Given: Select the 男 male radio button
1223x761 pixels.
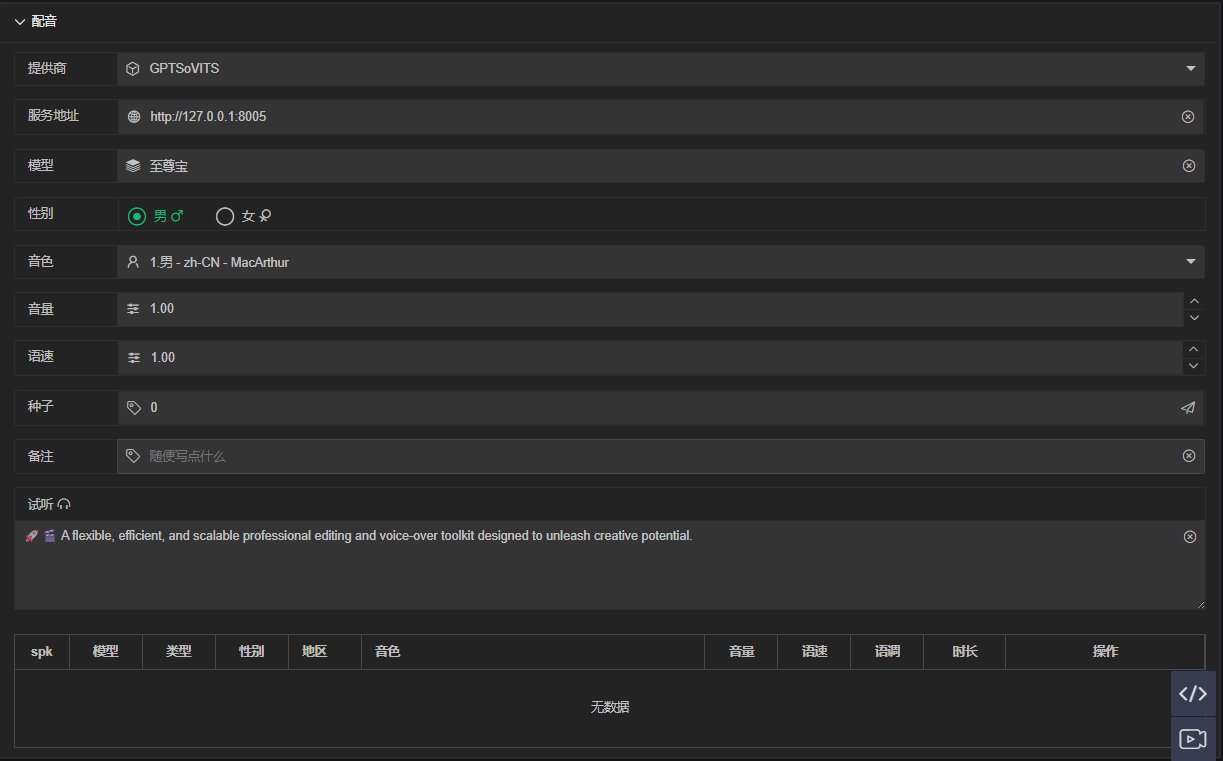Looking at the screenshot, I should pos(137,216).
